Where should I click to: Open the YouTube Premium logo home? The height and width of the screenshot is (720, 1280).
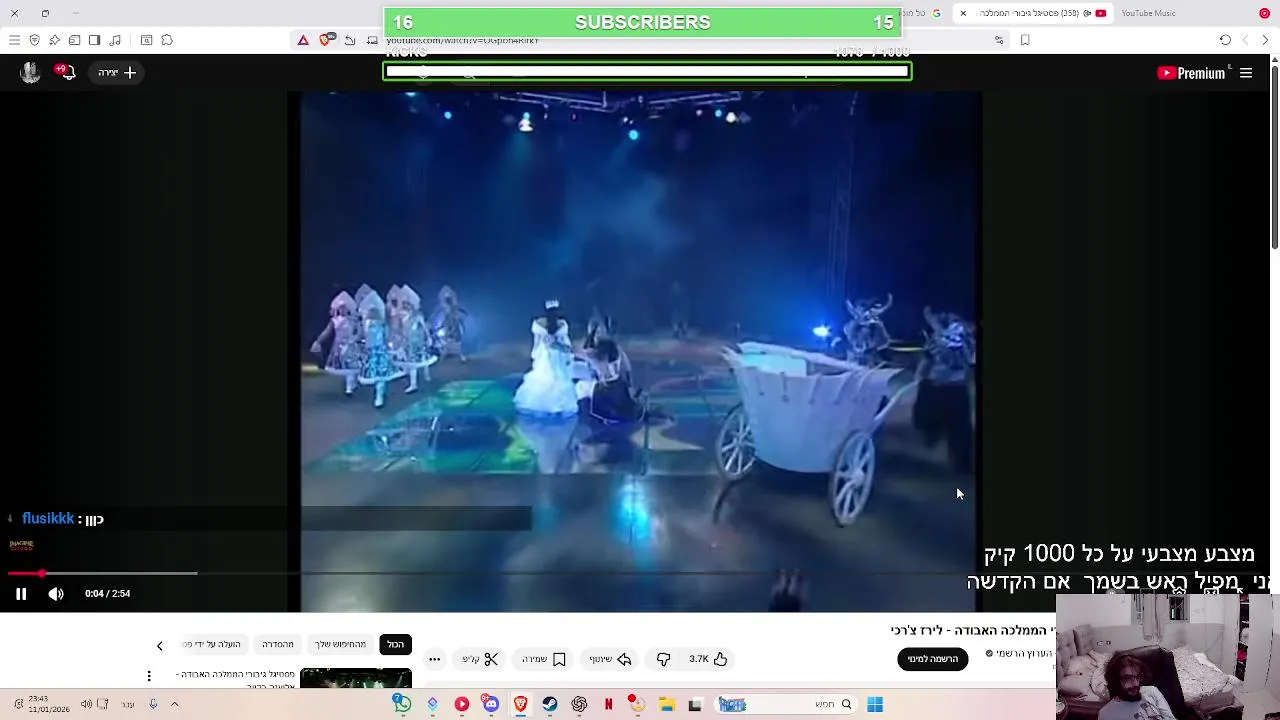point(1191,73)
